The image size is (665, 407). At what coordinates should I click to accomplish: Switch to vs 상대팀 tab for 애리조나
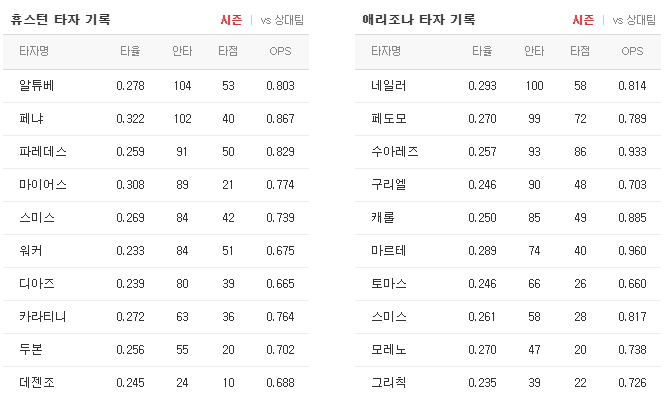pos(634,20)
